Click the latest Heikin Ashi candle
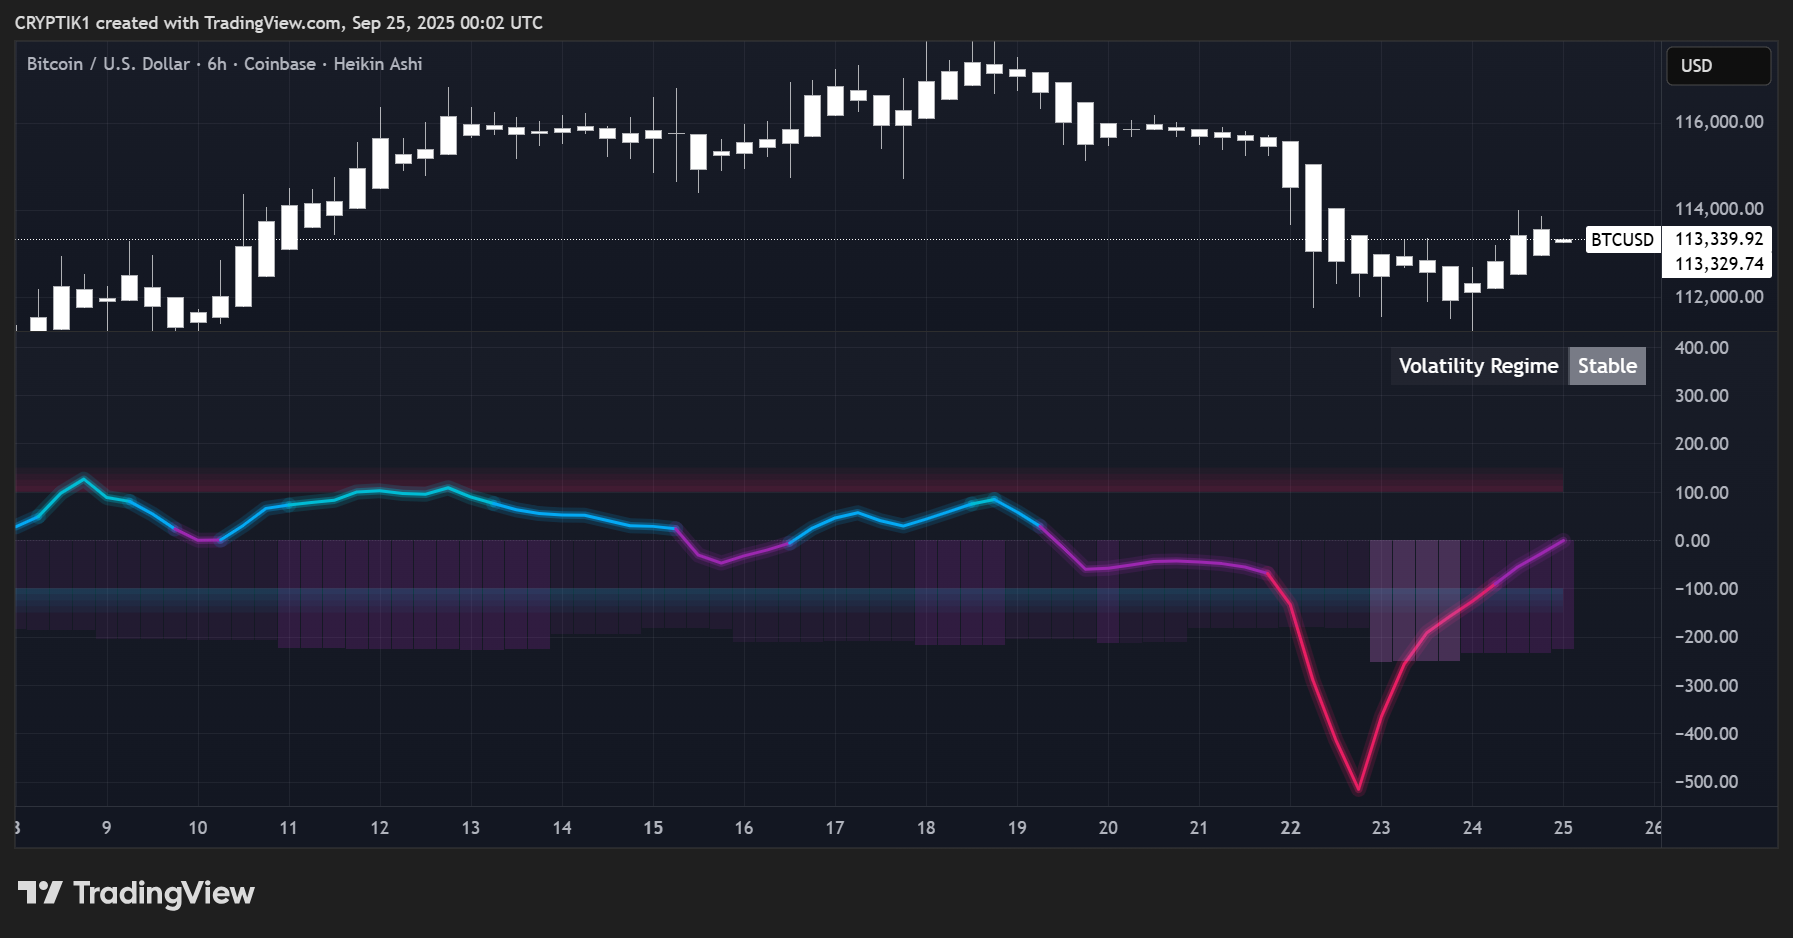Viewport: 1793px width, 938px height. tap(1563, 241)
